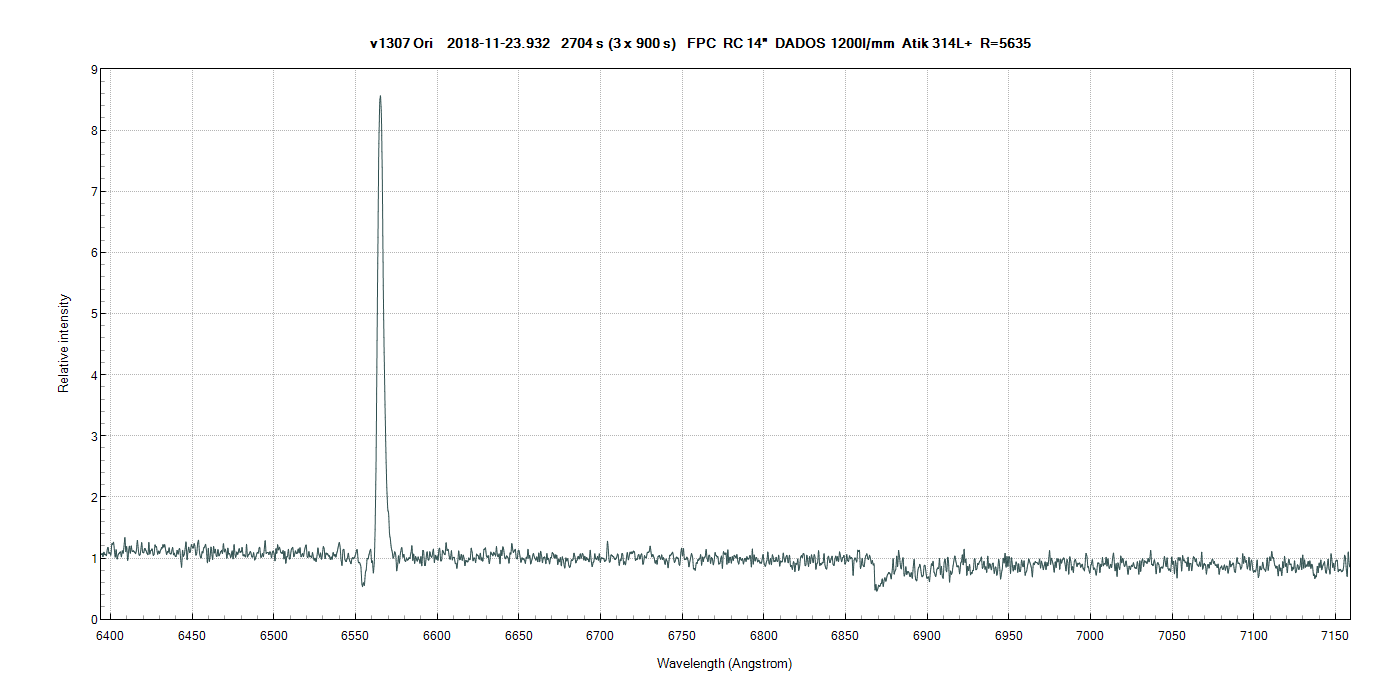Click the 1 tick label on the y-axis
1400x700 pixels.
pos(93,558)
